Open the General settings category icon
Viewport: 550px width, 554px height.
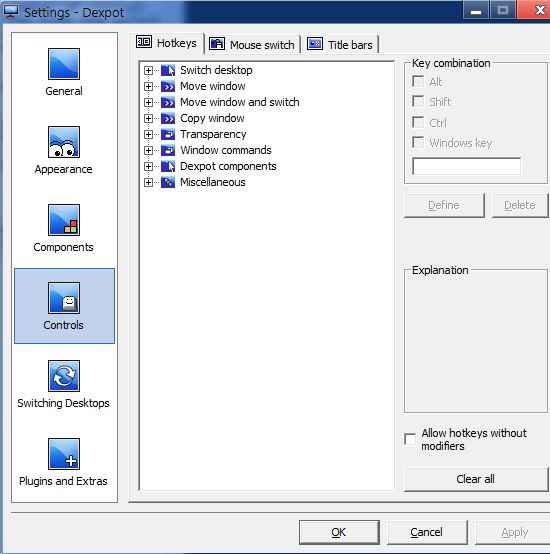tap(64, 64)
